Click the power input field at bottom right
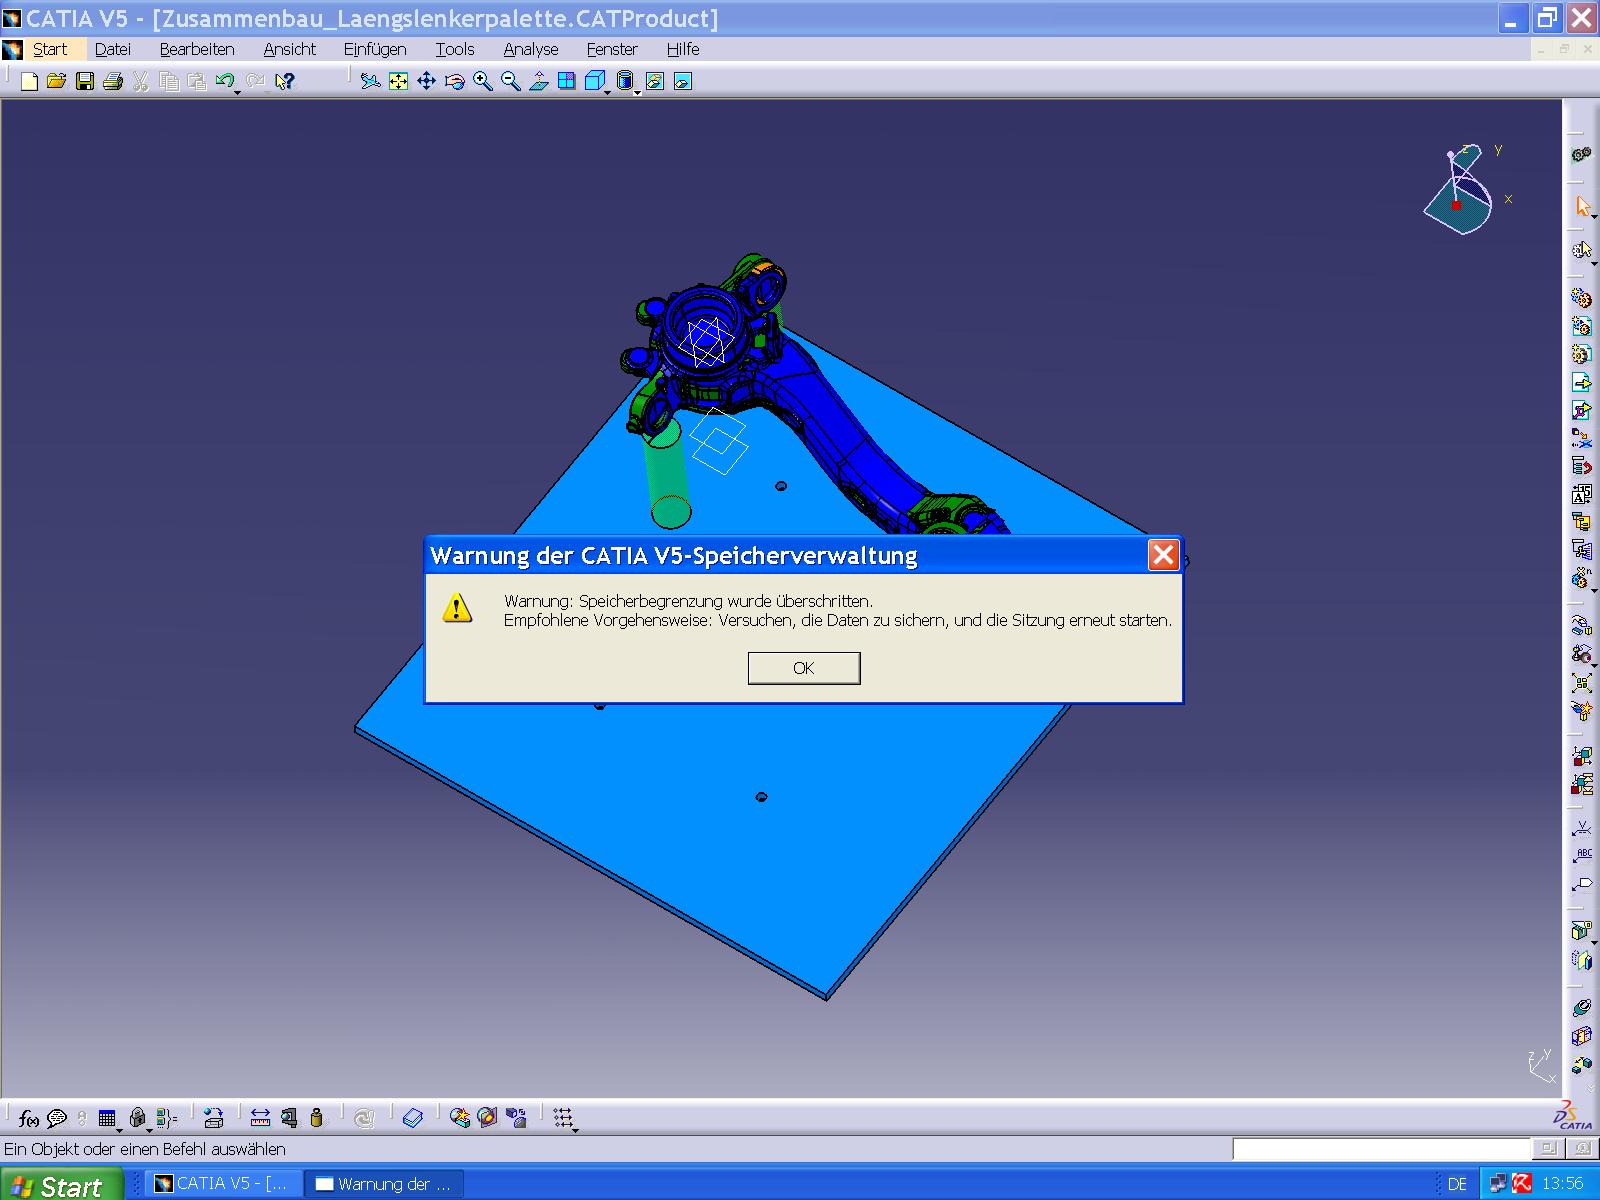1600x1200 pixels. (1381, 1149)
